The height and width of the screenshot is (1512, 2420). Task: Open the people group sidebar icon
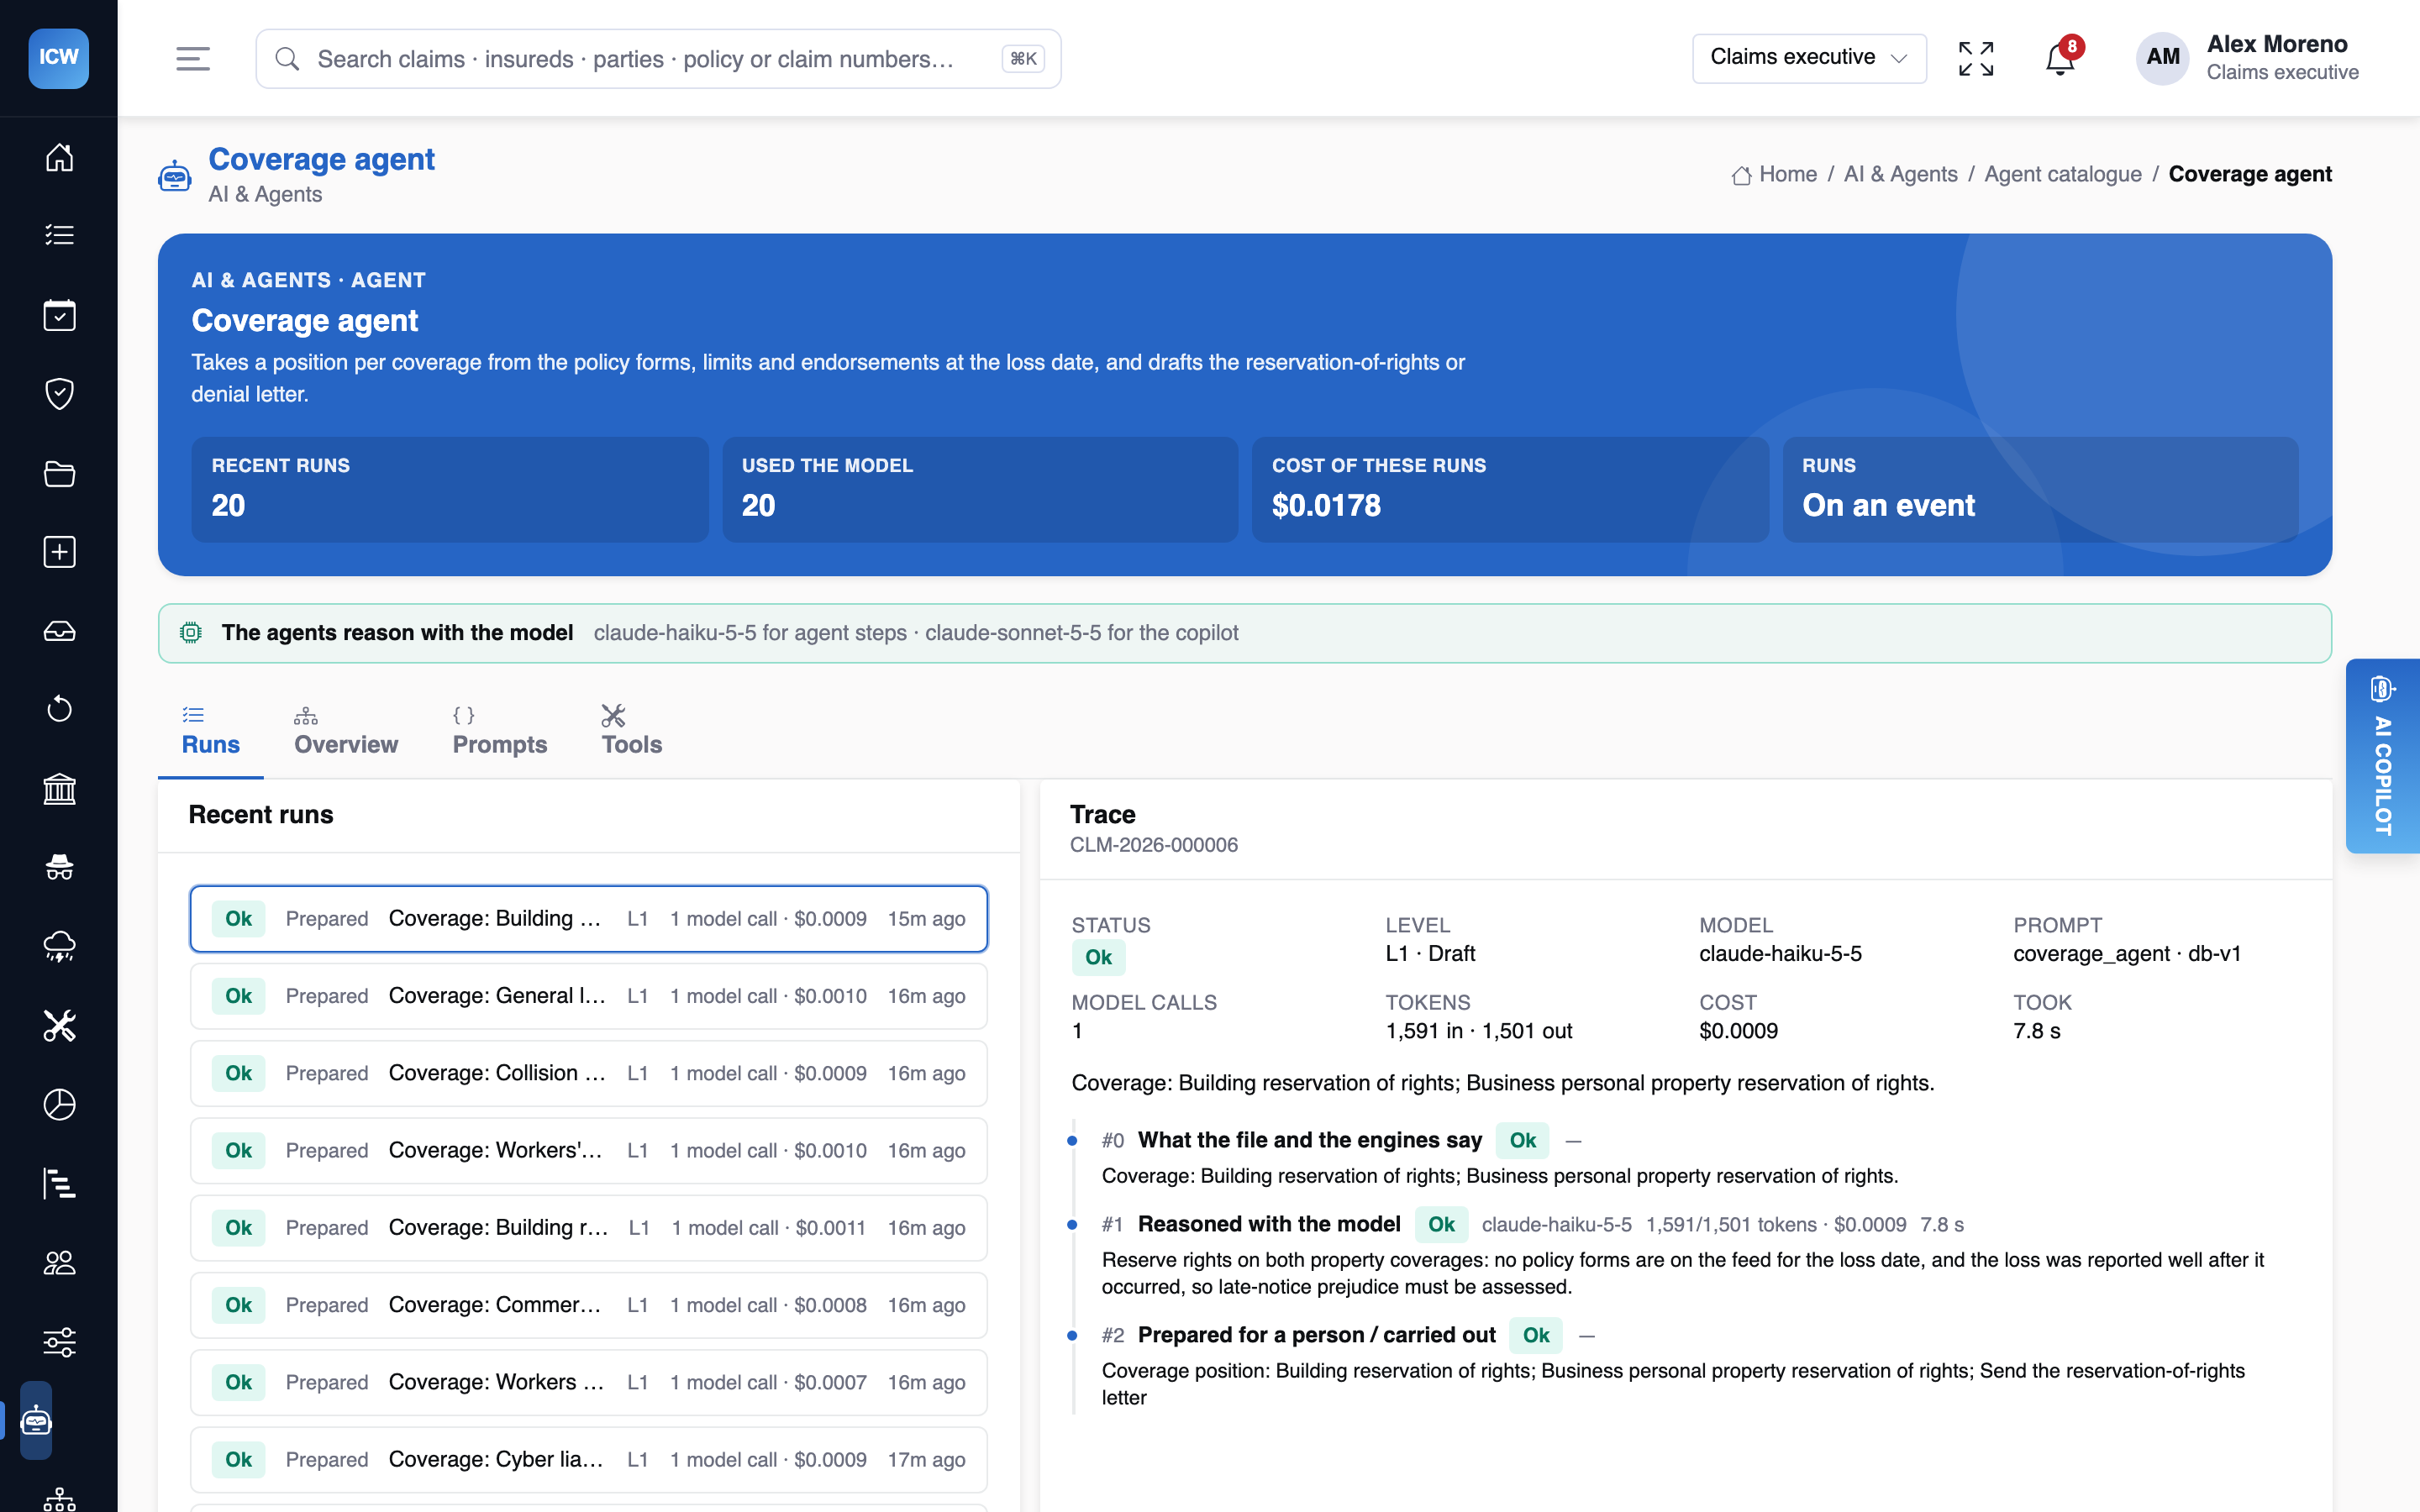[59, 1263]
